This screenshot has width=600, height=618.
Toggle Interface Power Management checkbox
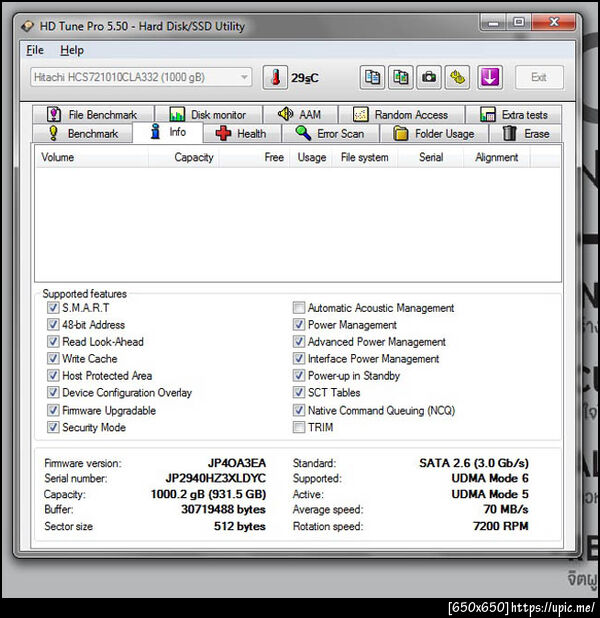click(299, 358)
